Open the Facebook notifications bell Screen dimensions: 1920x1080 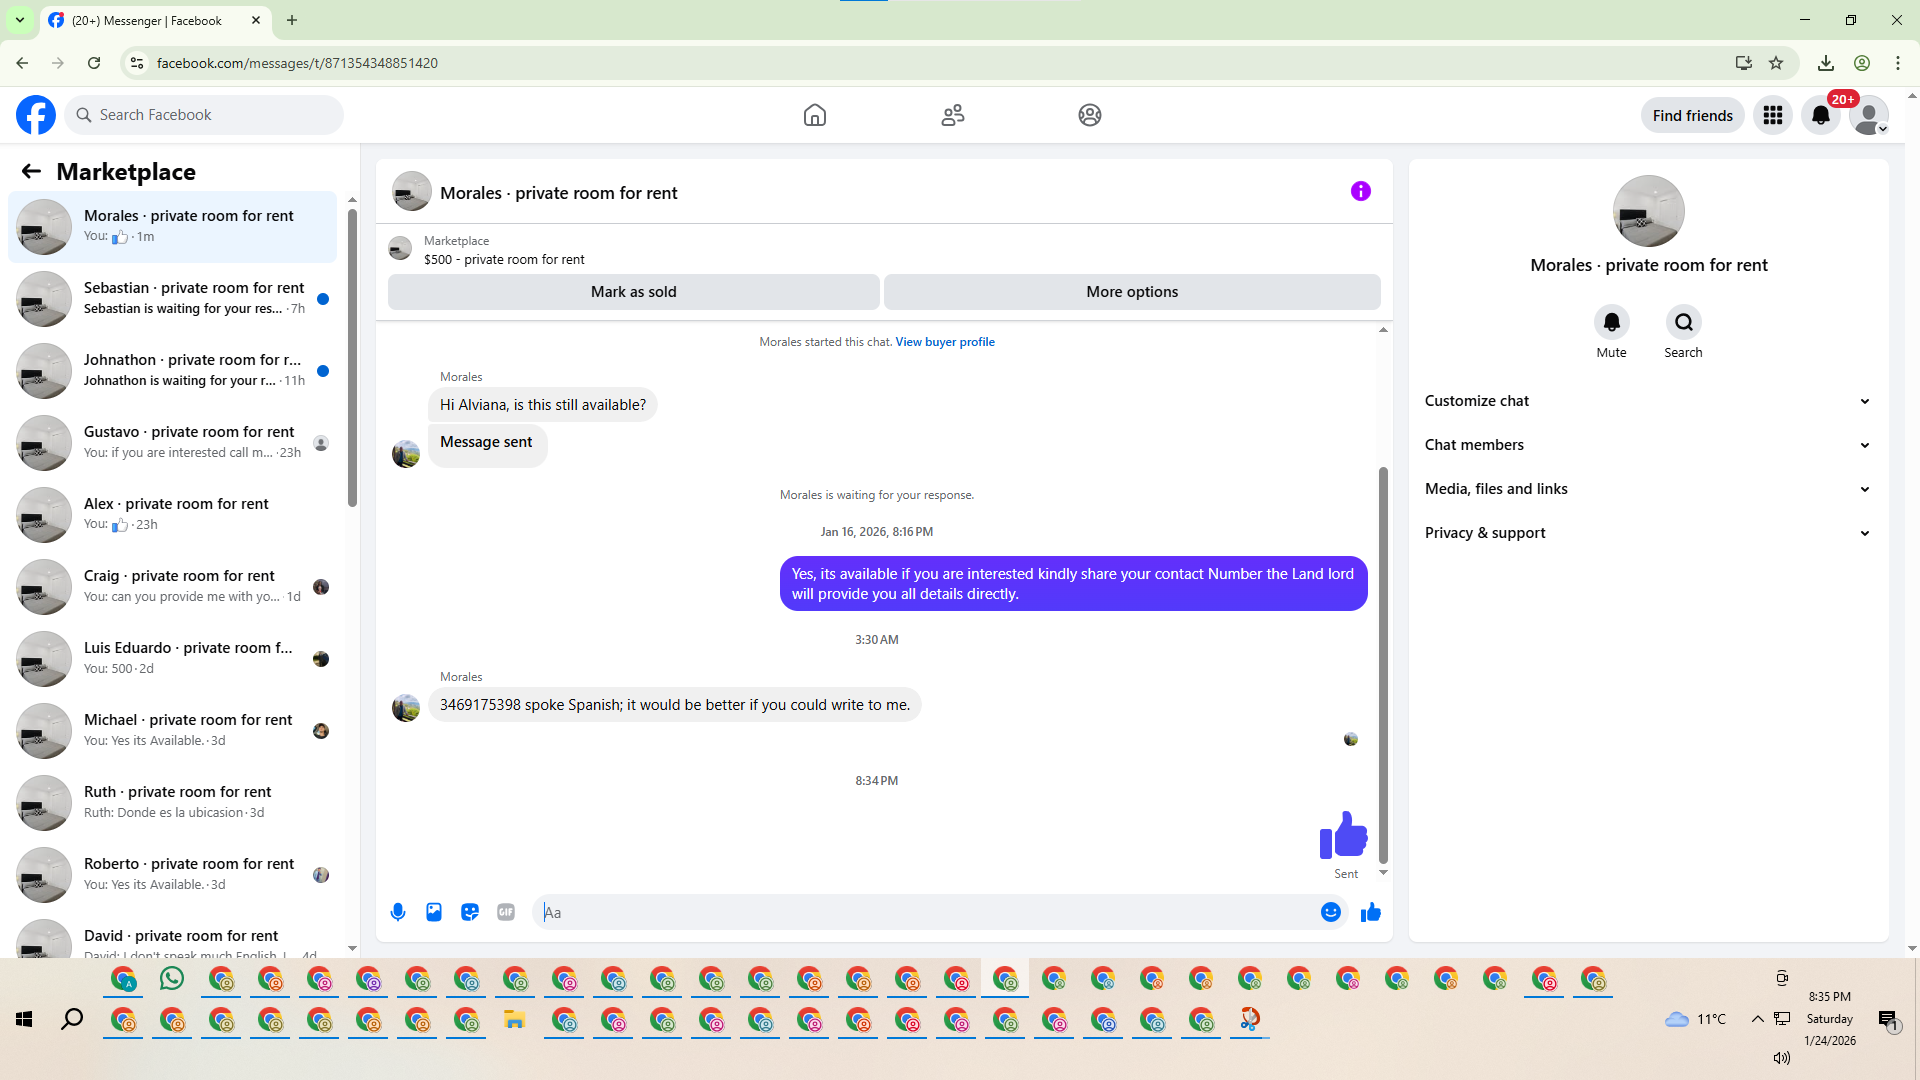tap(1820, 116)
